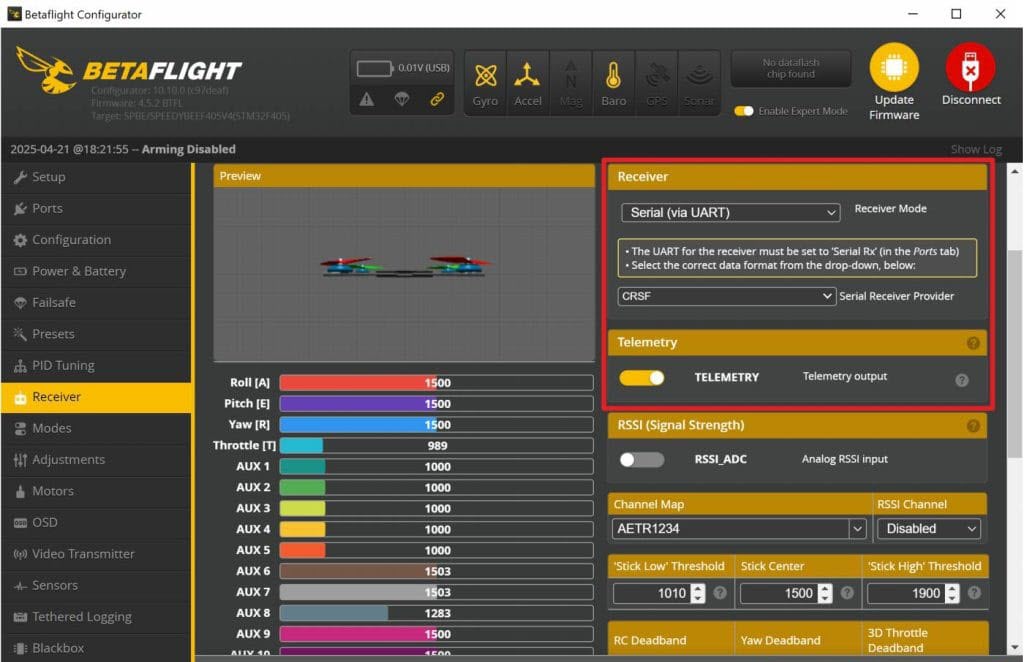Click the Telemetry header help icon
The image size is (1026, 662).
(x=973, y=343)
